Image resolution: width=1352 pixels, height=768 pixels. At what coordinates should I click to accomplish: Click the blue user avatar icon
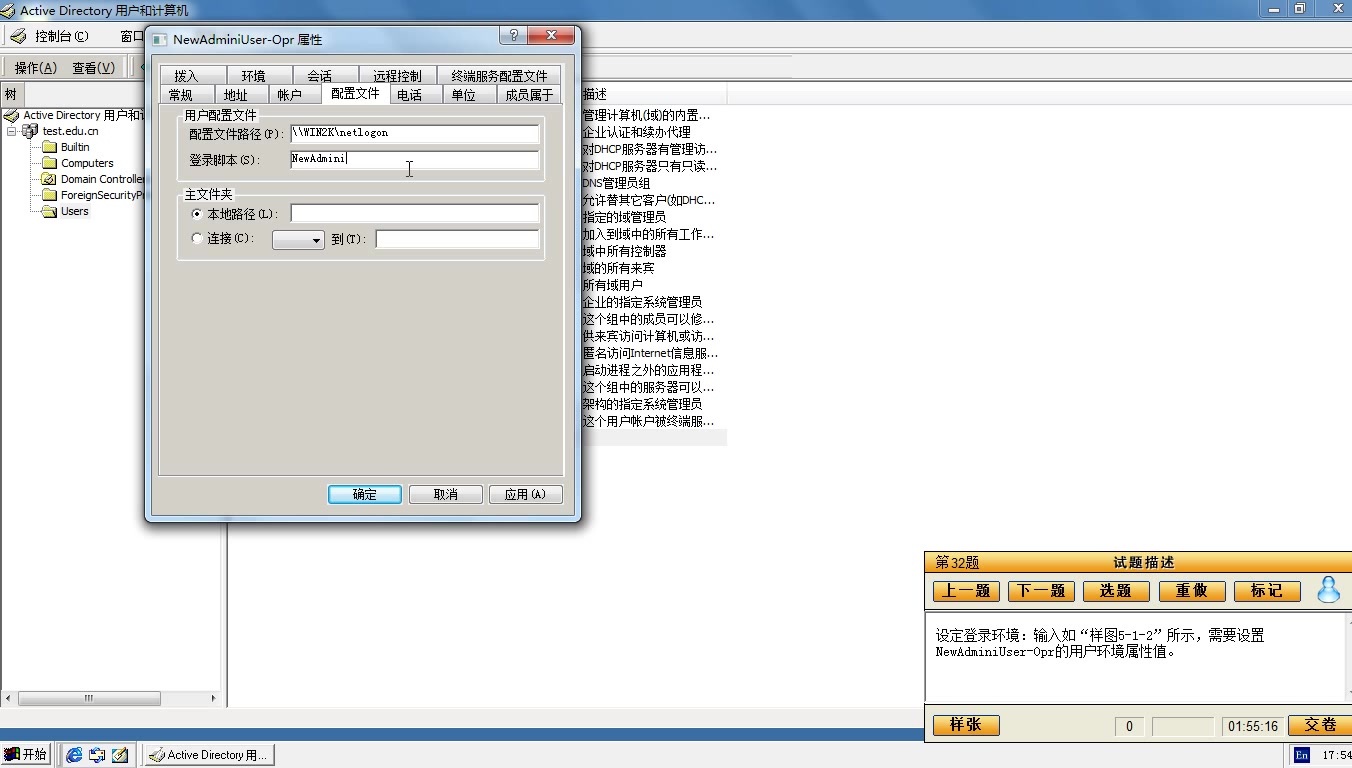click(x=1328, y=590)
